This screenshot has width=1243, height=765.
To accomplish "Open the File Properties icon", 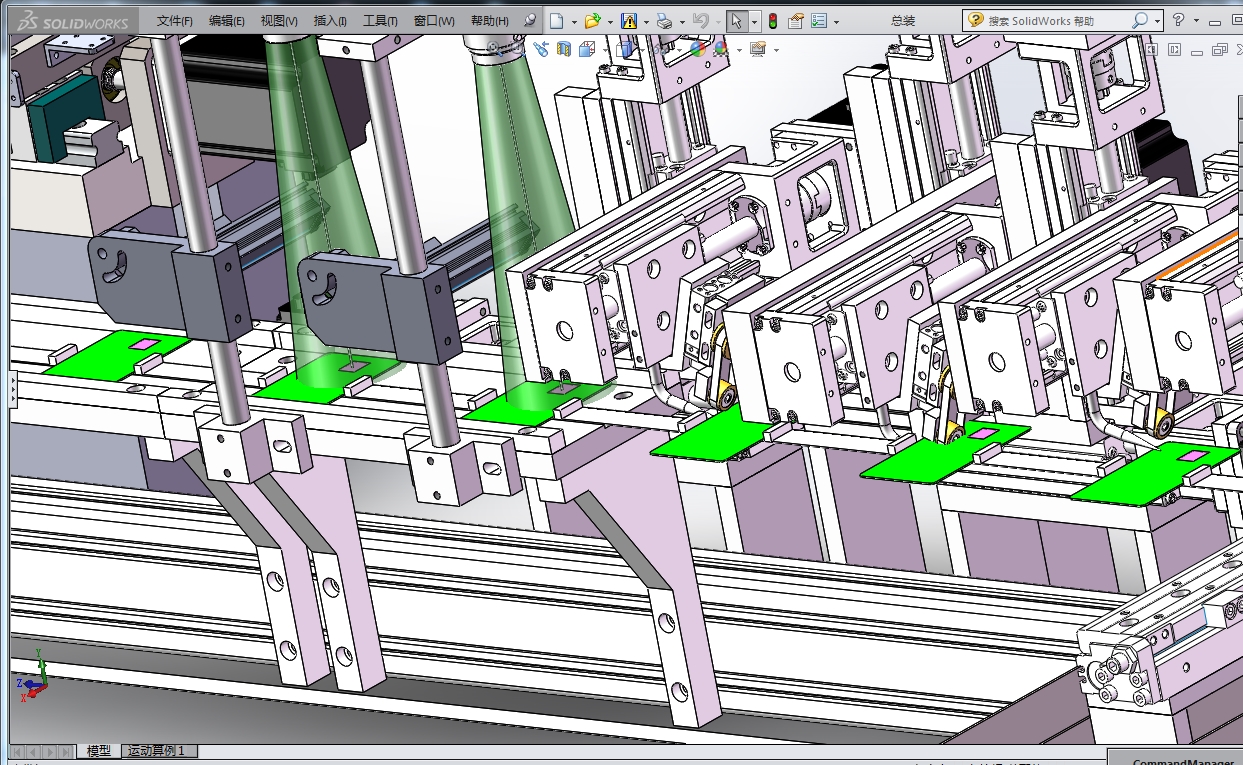I will pos(796,21).
